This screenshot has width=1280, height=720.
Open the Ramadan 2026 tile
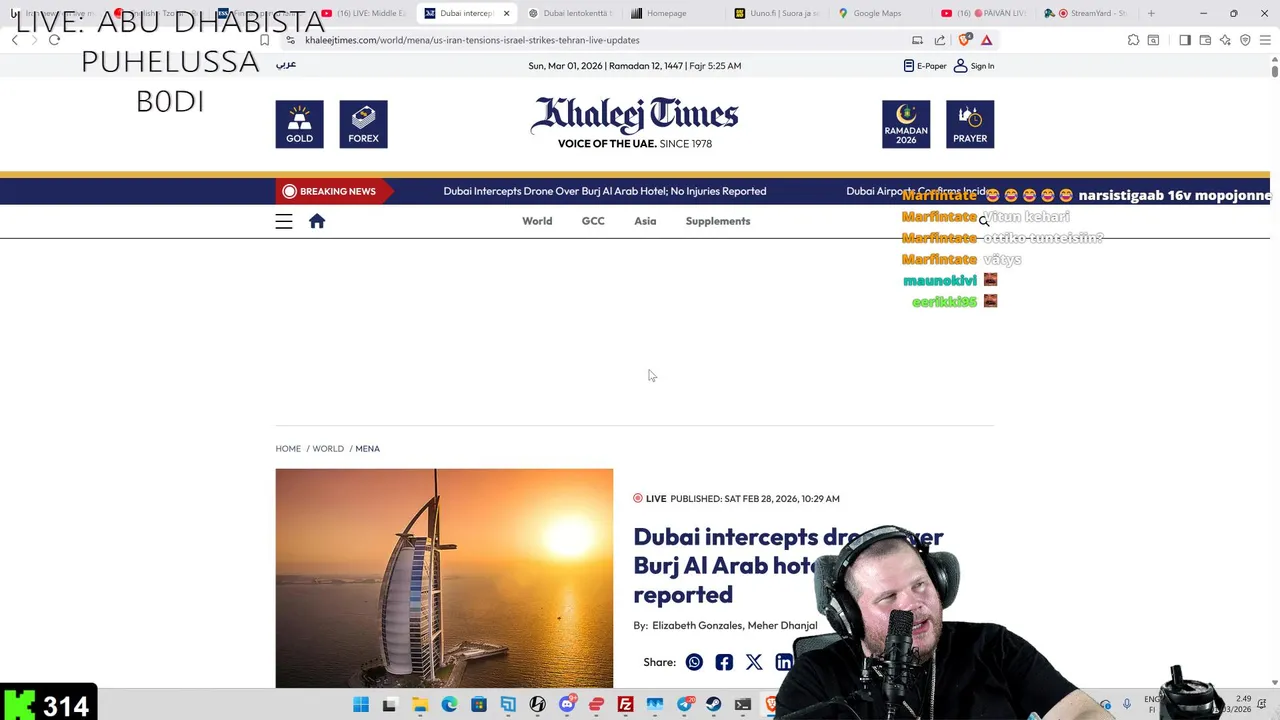906,124
